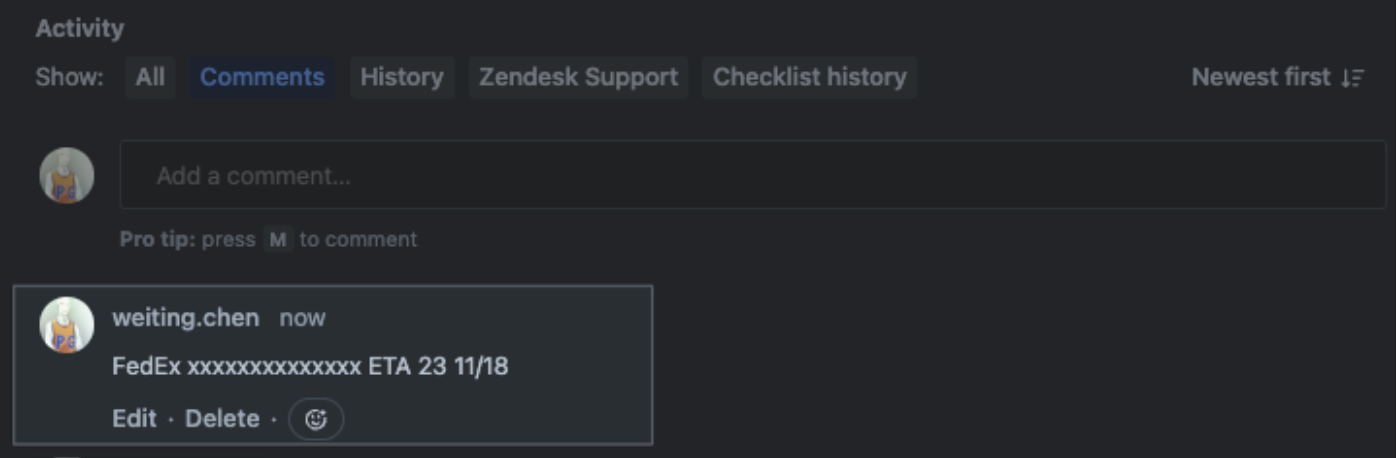Edit the FedEx ETA comment
Screen dimensions: 1396x458
tap(134, 418)
